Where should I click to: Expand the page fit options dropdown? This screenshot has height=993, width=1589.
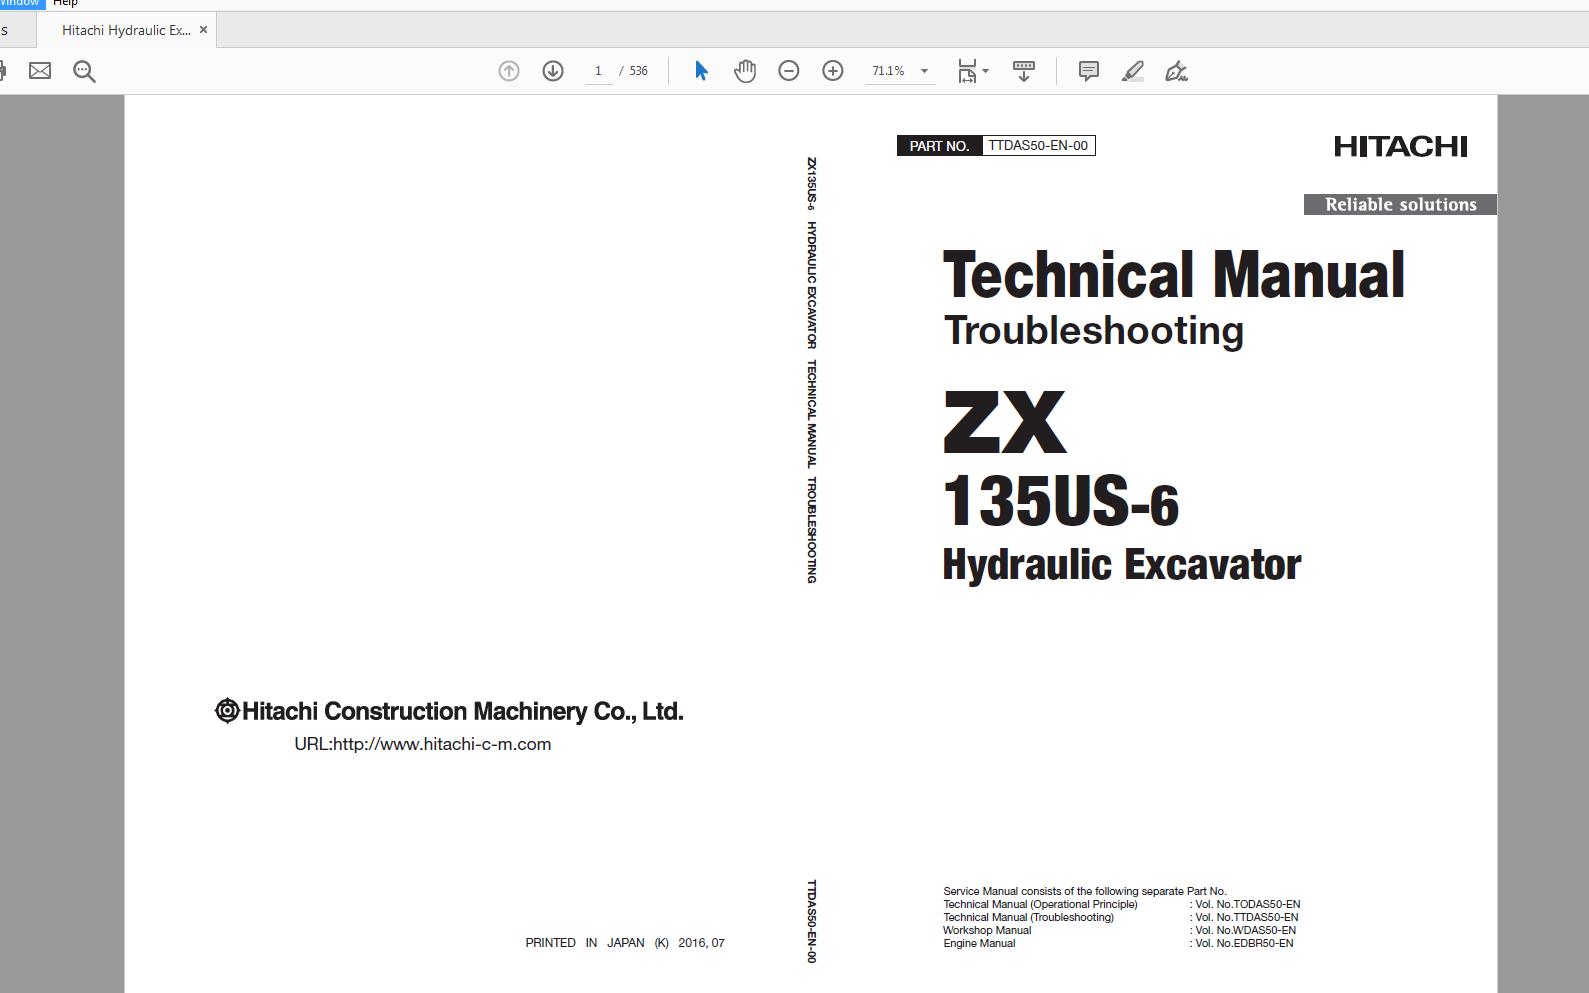[x=985, y=71]
